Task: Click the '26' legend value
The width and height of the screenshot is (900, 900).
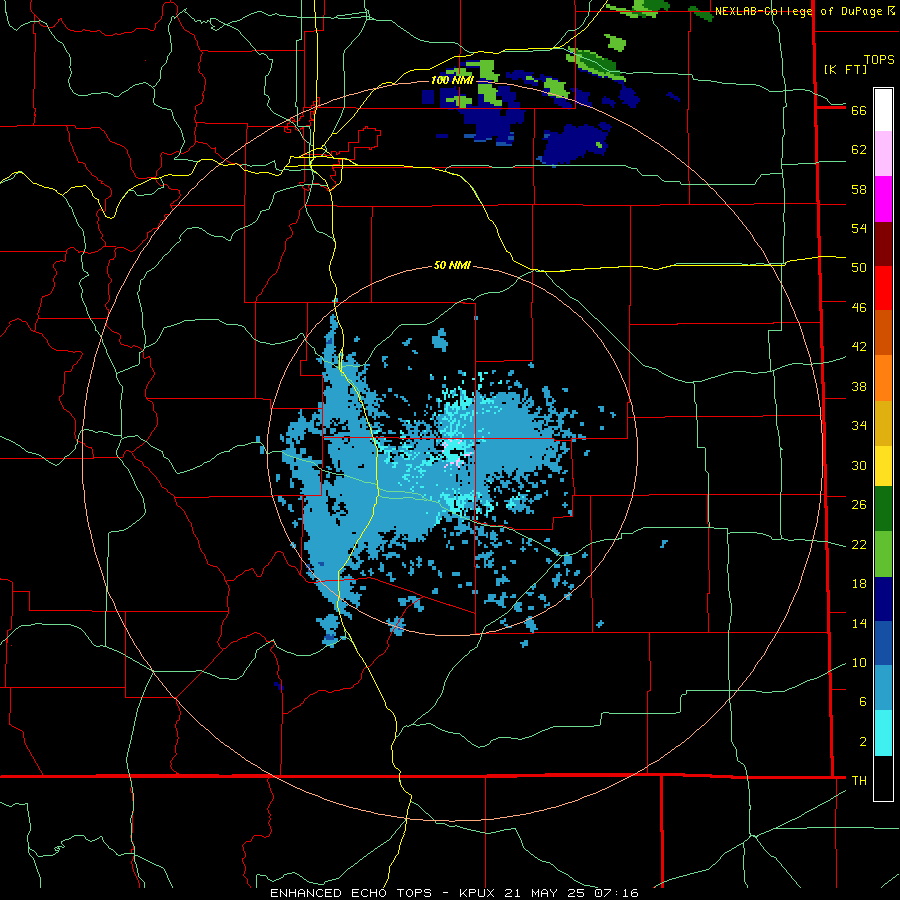Action: click(x=859, y=505)
